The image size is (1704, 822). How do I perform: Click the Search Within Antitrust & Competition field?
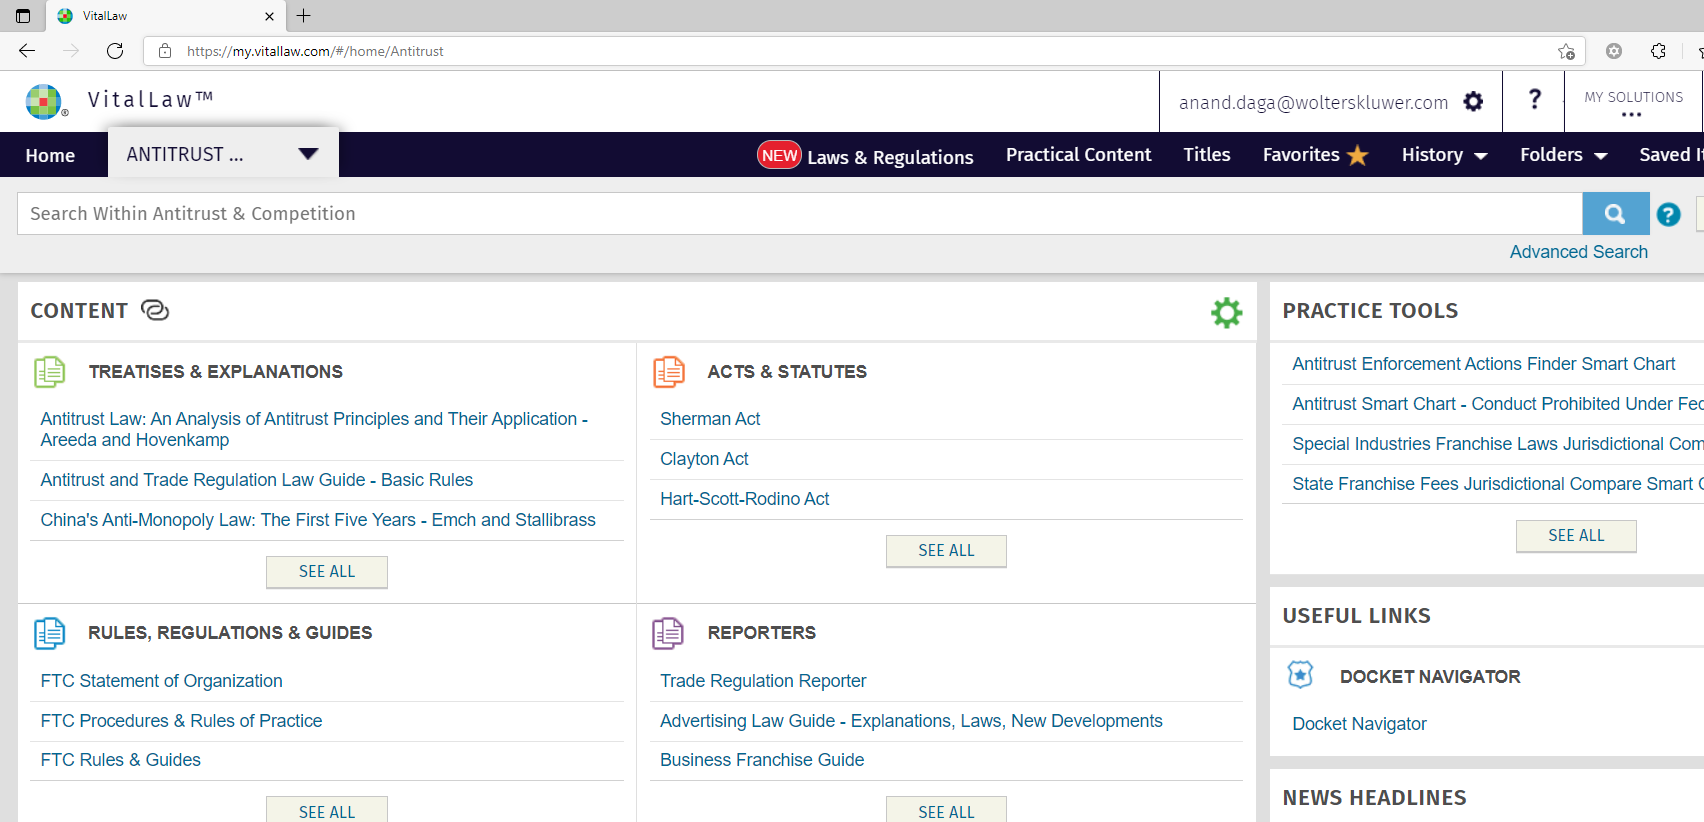point(800,213)
